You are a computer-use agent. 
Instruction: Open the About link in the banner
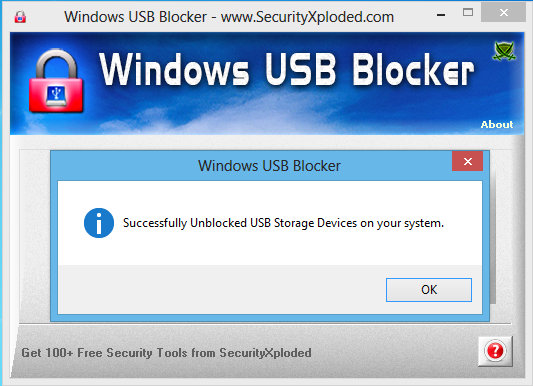point(497,124)
